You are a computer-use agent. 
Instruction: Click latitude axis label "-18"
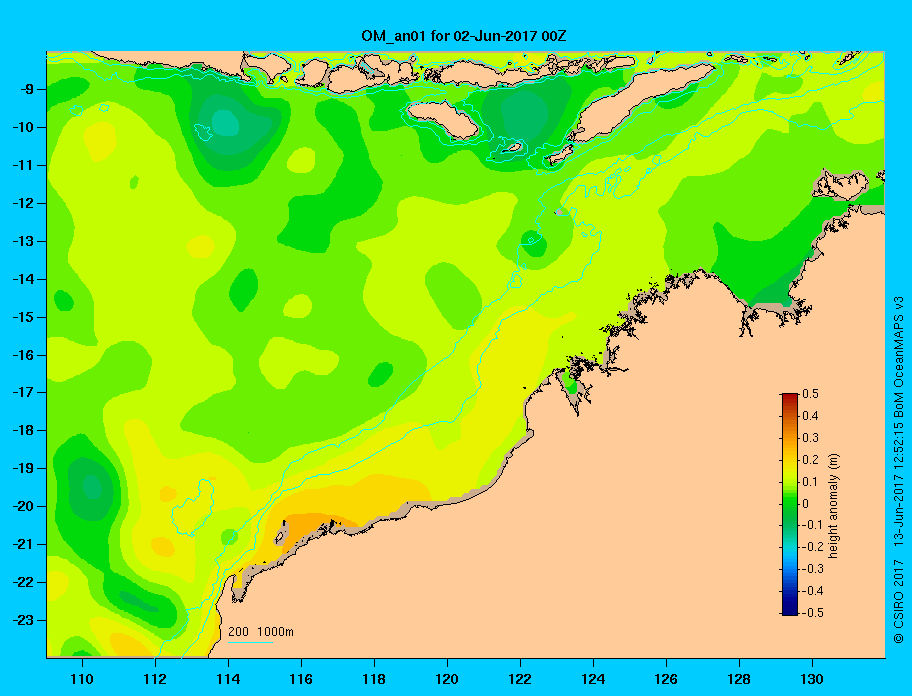pyautogui.click(x=22, y=431)
